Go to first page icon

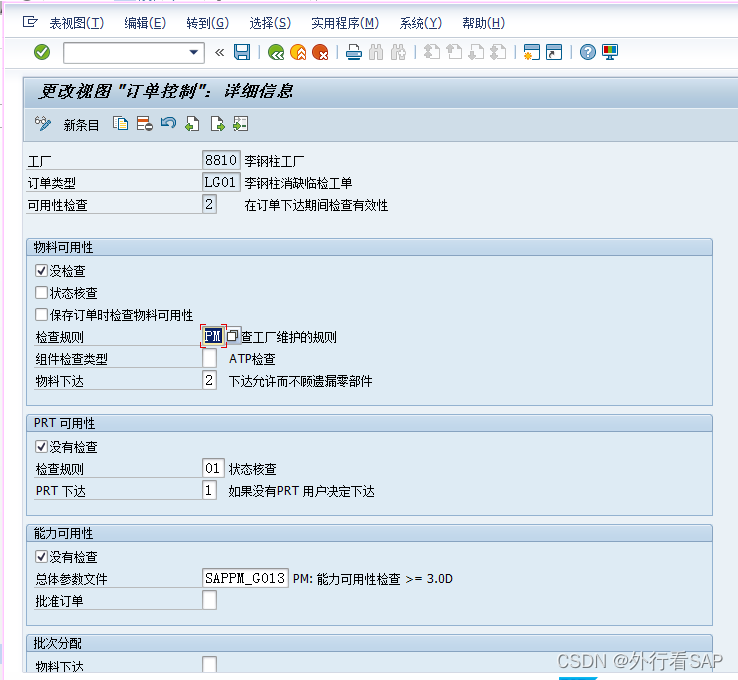coord(432,52)
